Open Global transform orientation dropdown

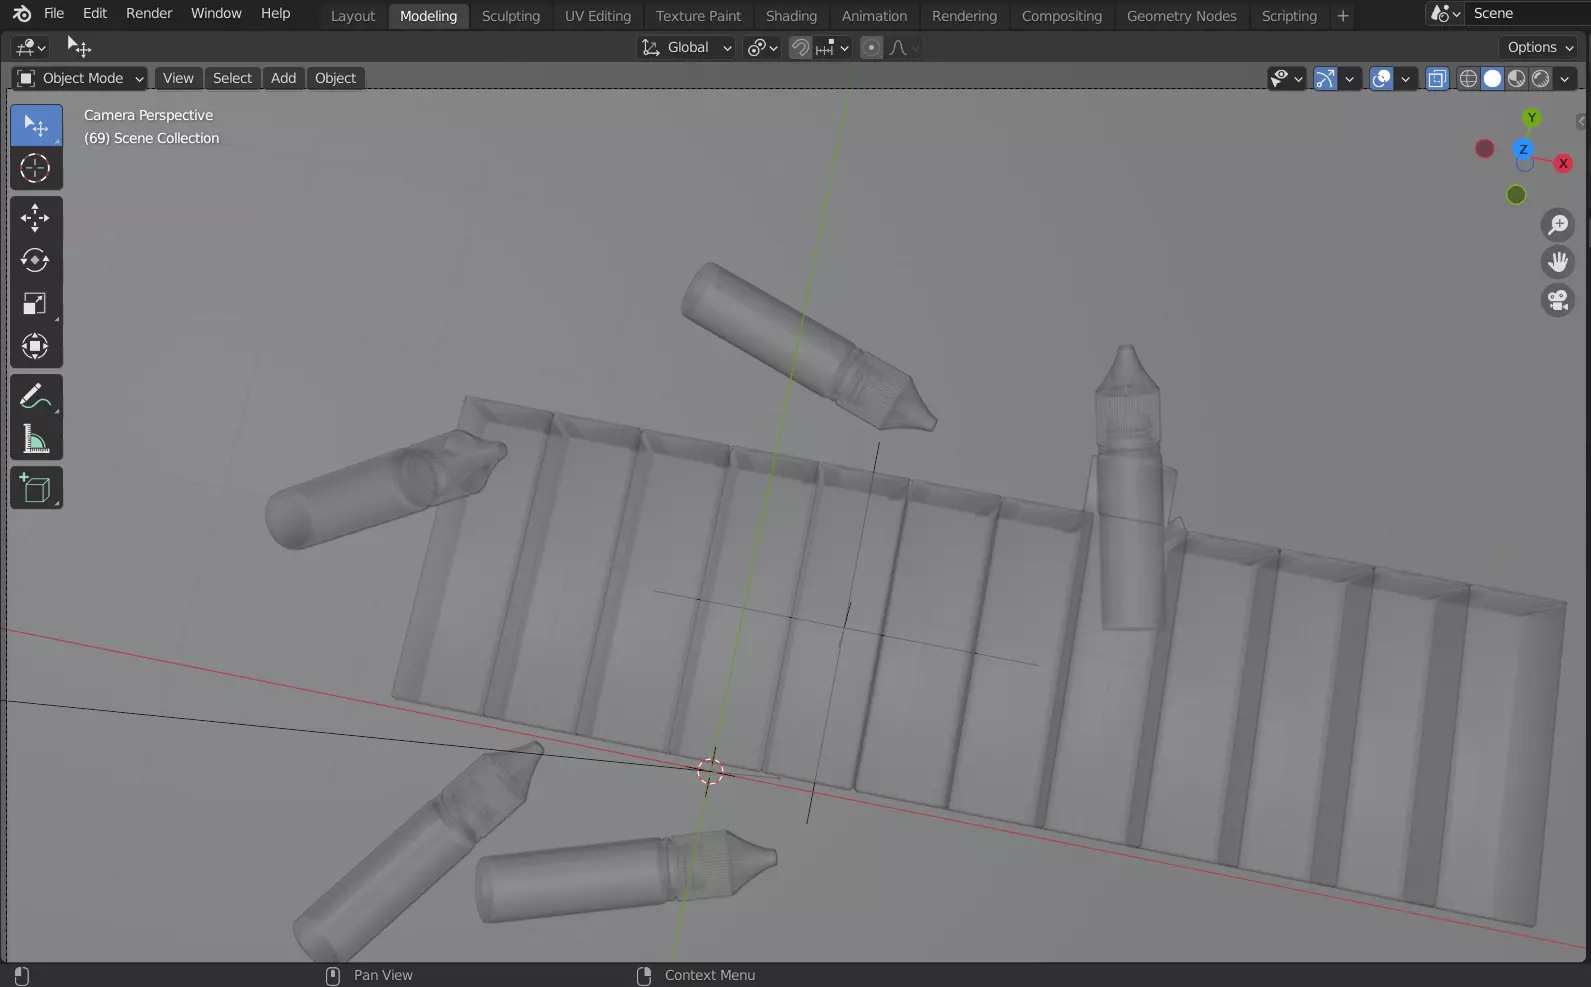click(x=687, y=48)
